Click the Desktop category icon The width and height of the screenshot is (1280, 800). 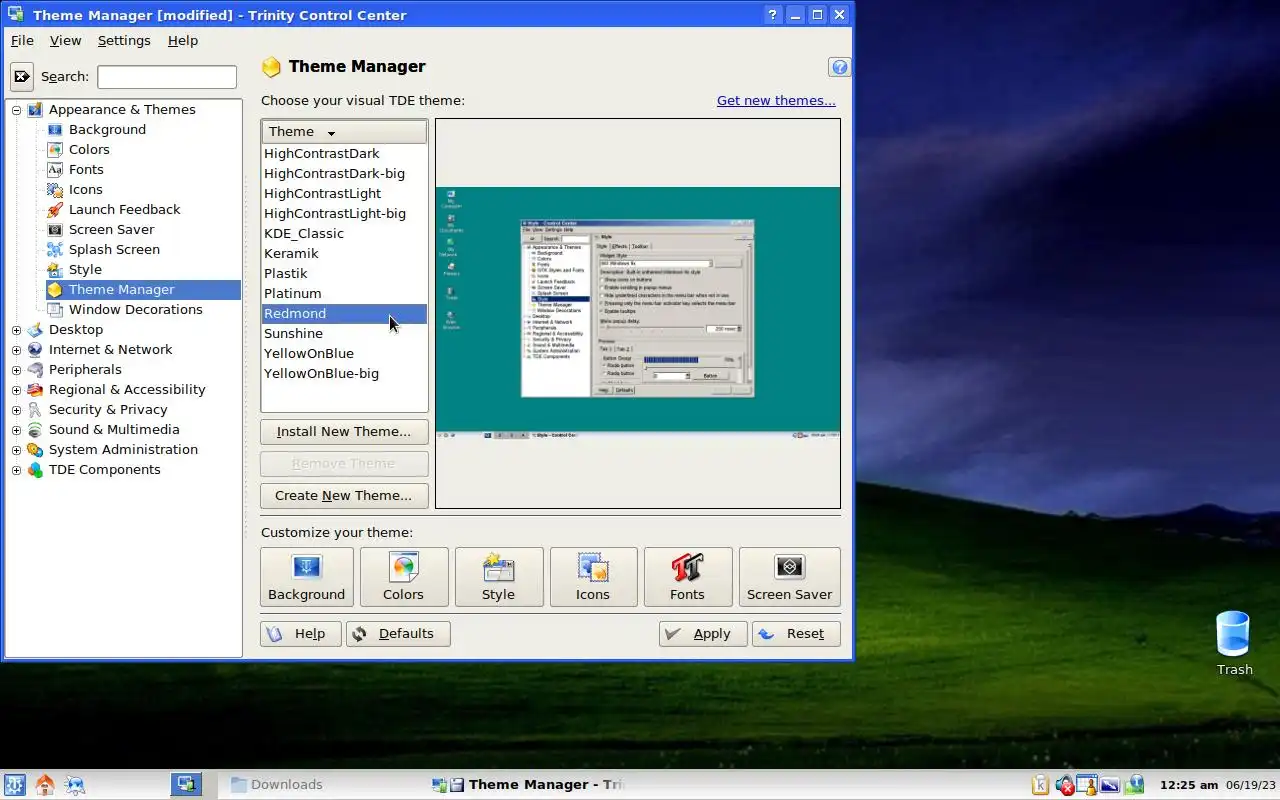(x=35, y=329)
